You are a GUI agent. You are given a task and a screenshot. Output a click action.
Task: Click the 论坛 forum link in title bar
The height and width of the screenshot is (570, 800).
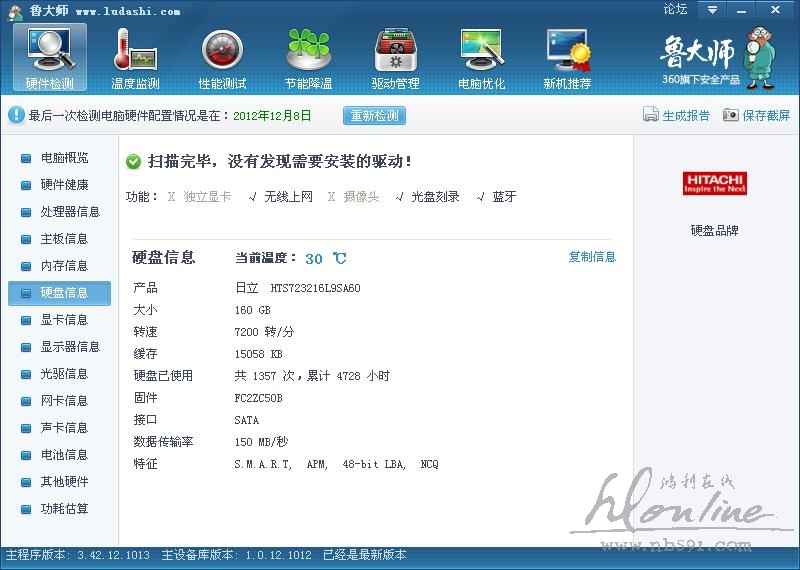(675, 10)
